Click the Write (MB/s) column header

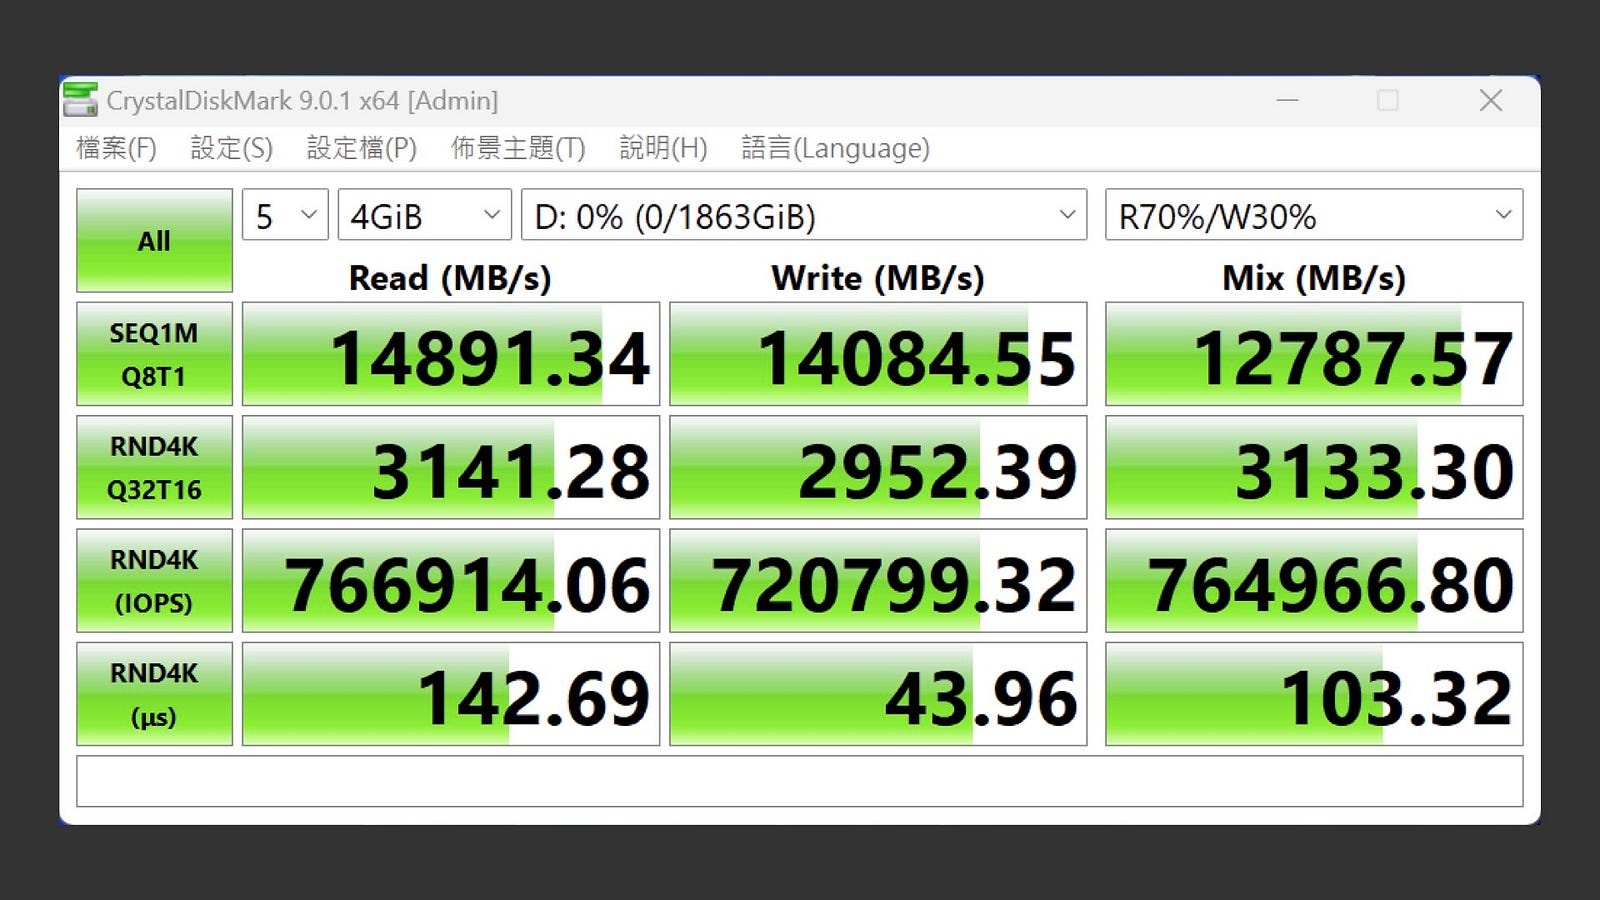(x=878, y=278)
